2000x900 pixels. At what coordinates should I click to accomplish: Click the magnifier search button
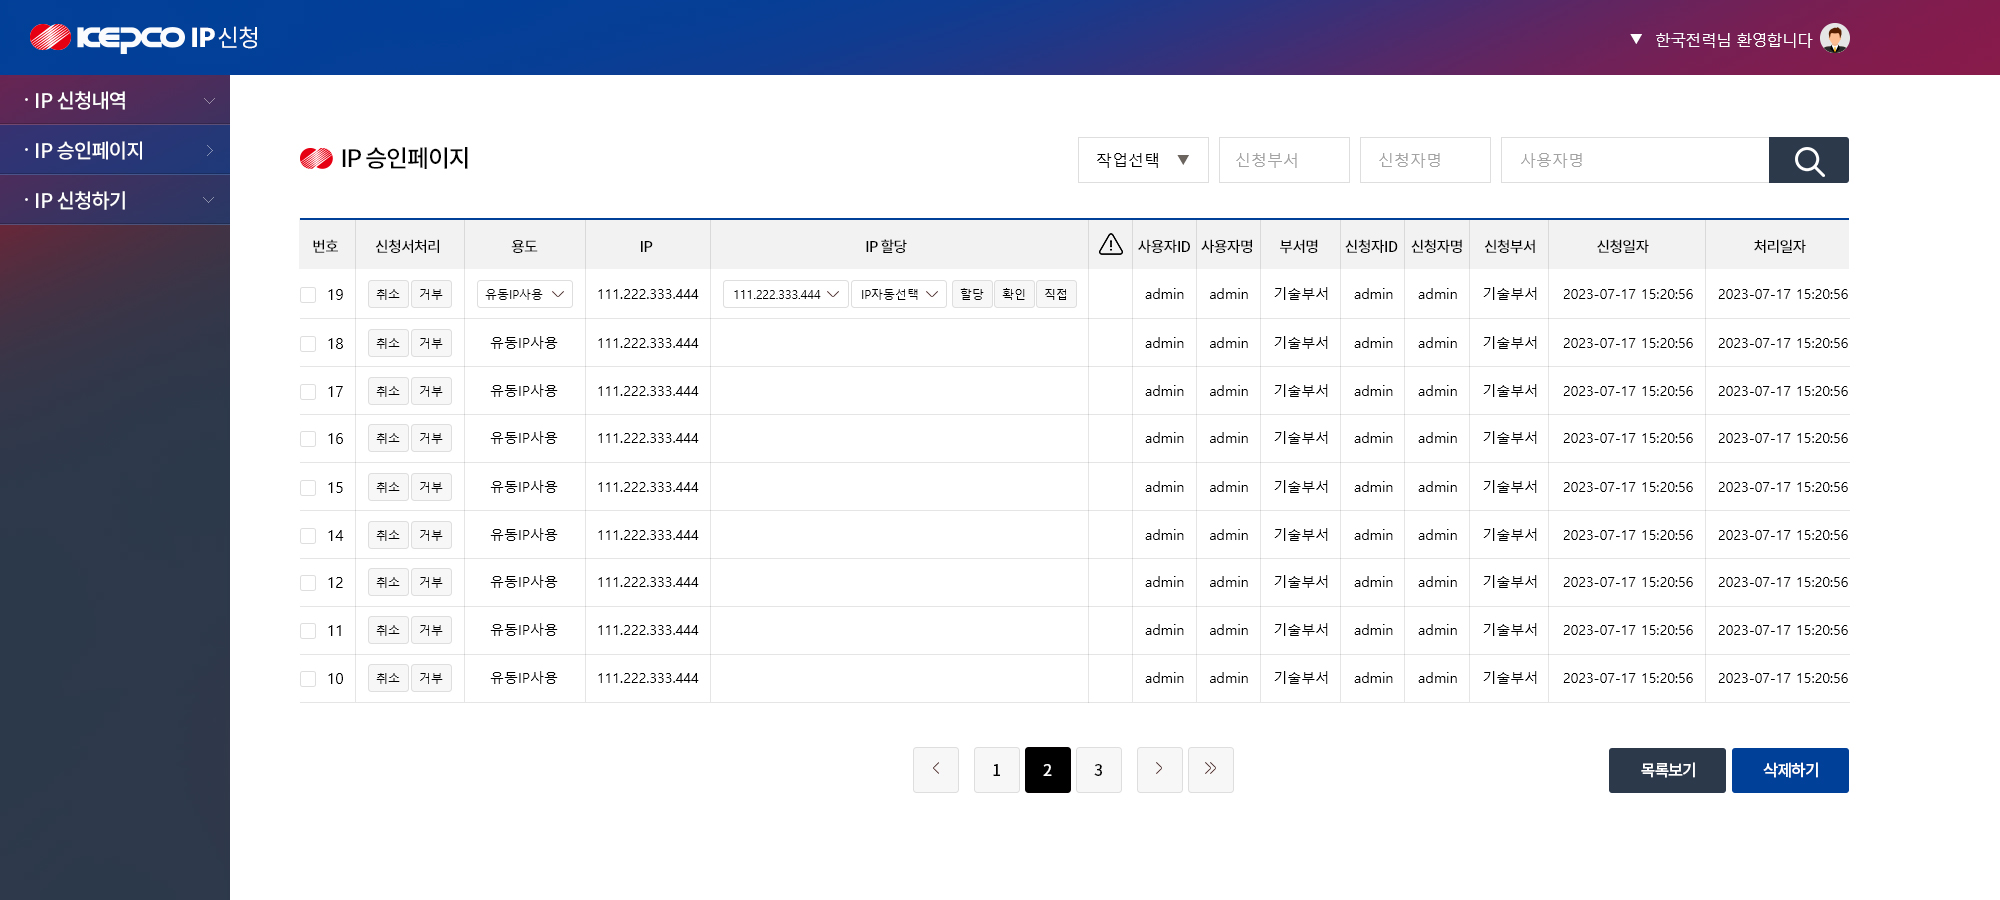pyautogui.click(x=1808, y=160)
